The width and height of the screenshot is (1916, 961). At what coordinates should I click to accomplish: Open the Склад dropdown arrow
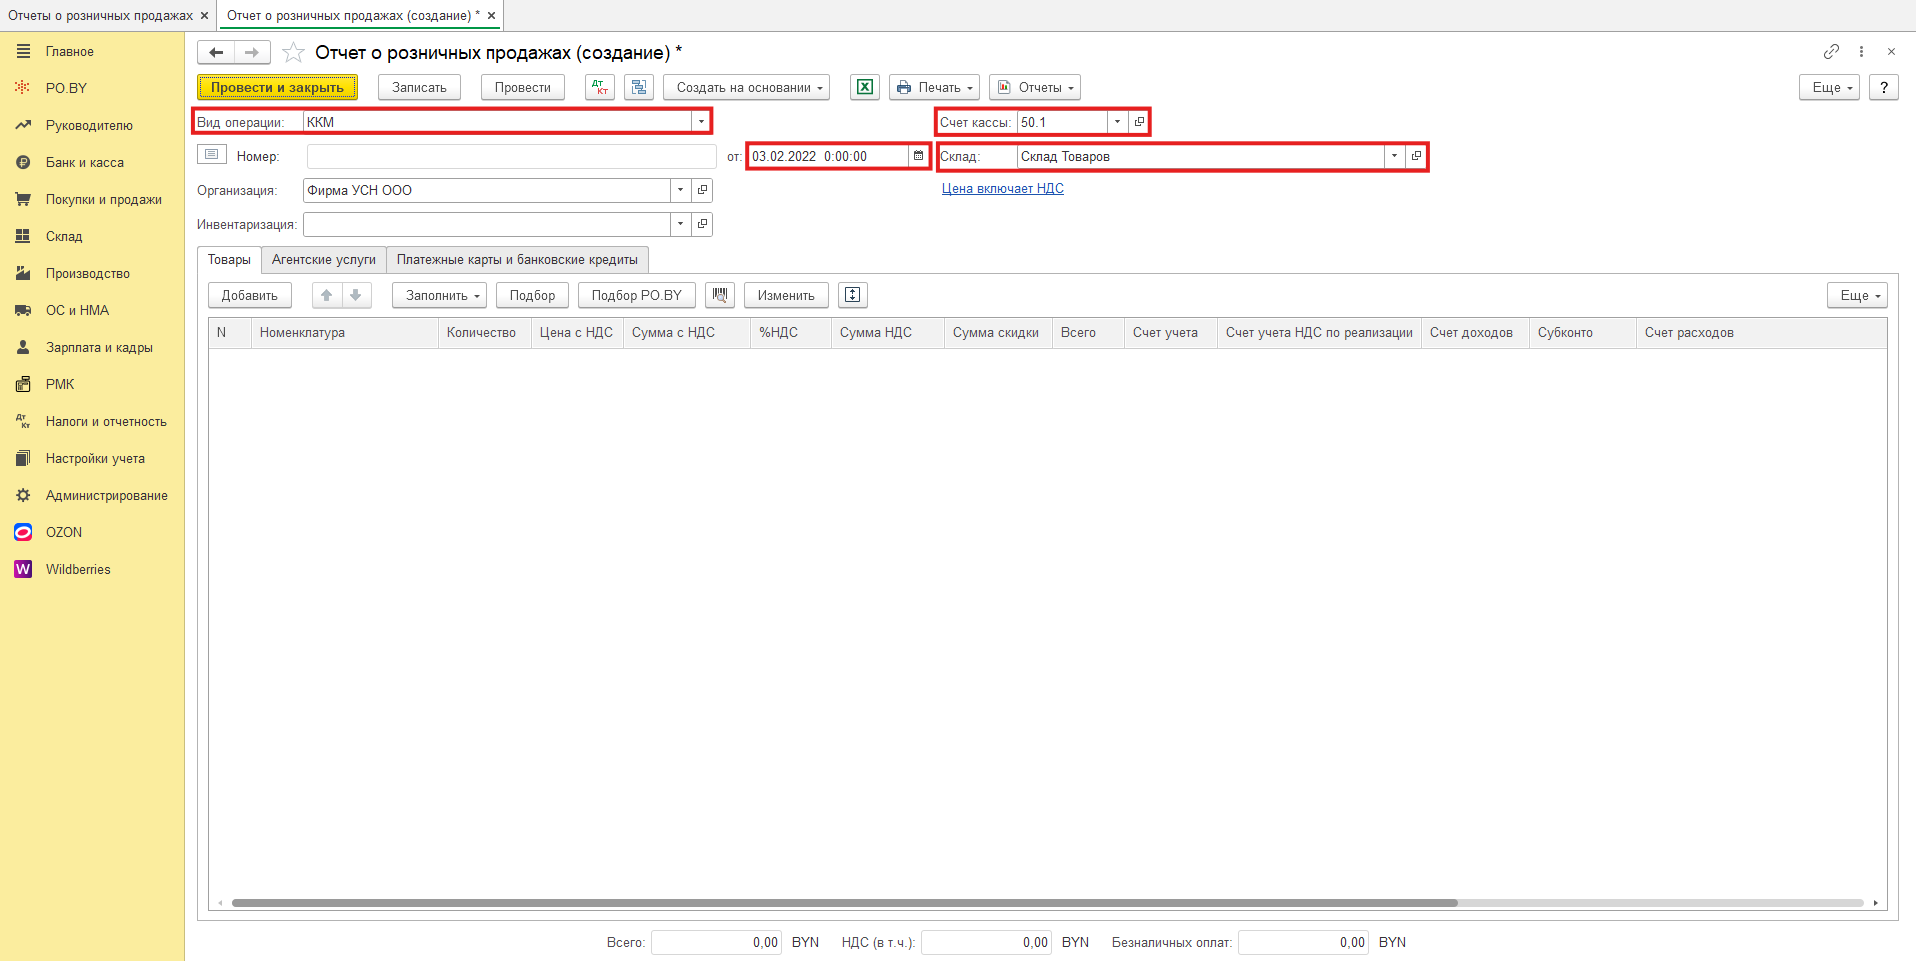pyautogui.click(x=1394, y=156)
